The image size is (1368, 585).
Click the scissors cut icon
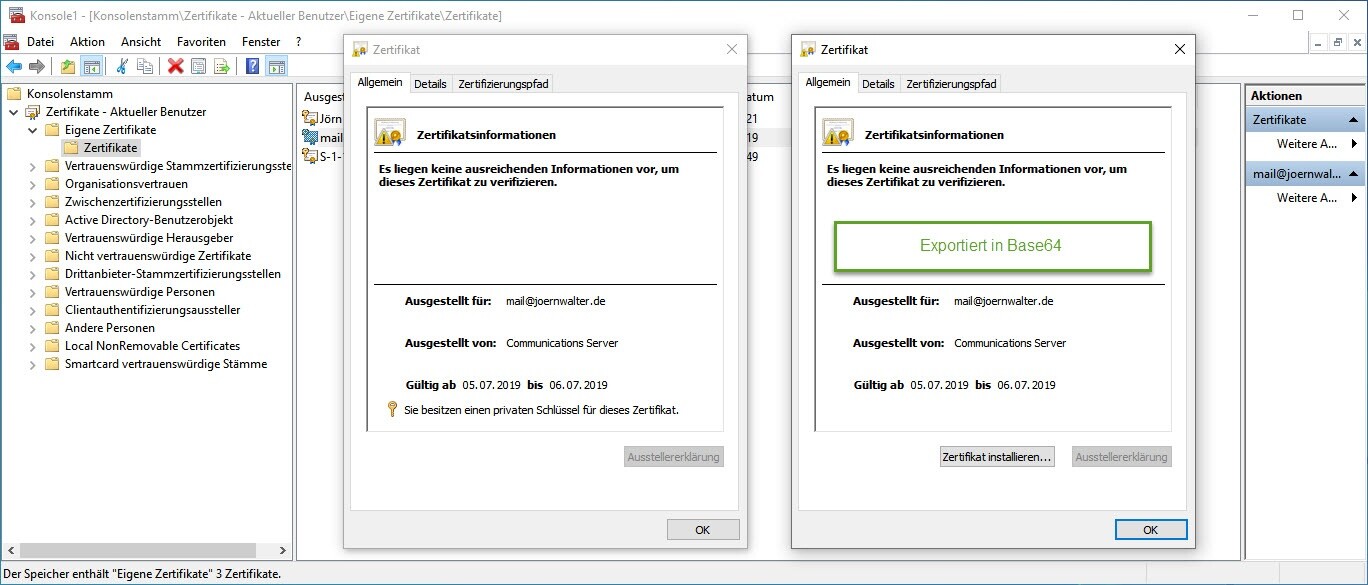coord(122,66)
